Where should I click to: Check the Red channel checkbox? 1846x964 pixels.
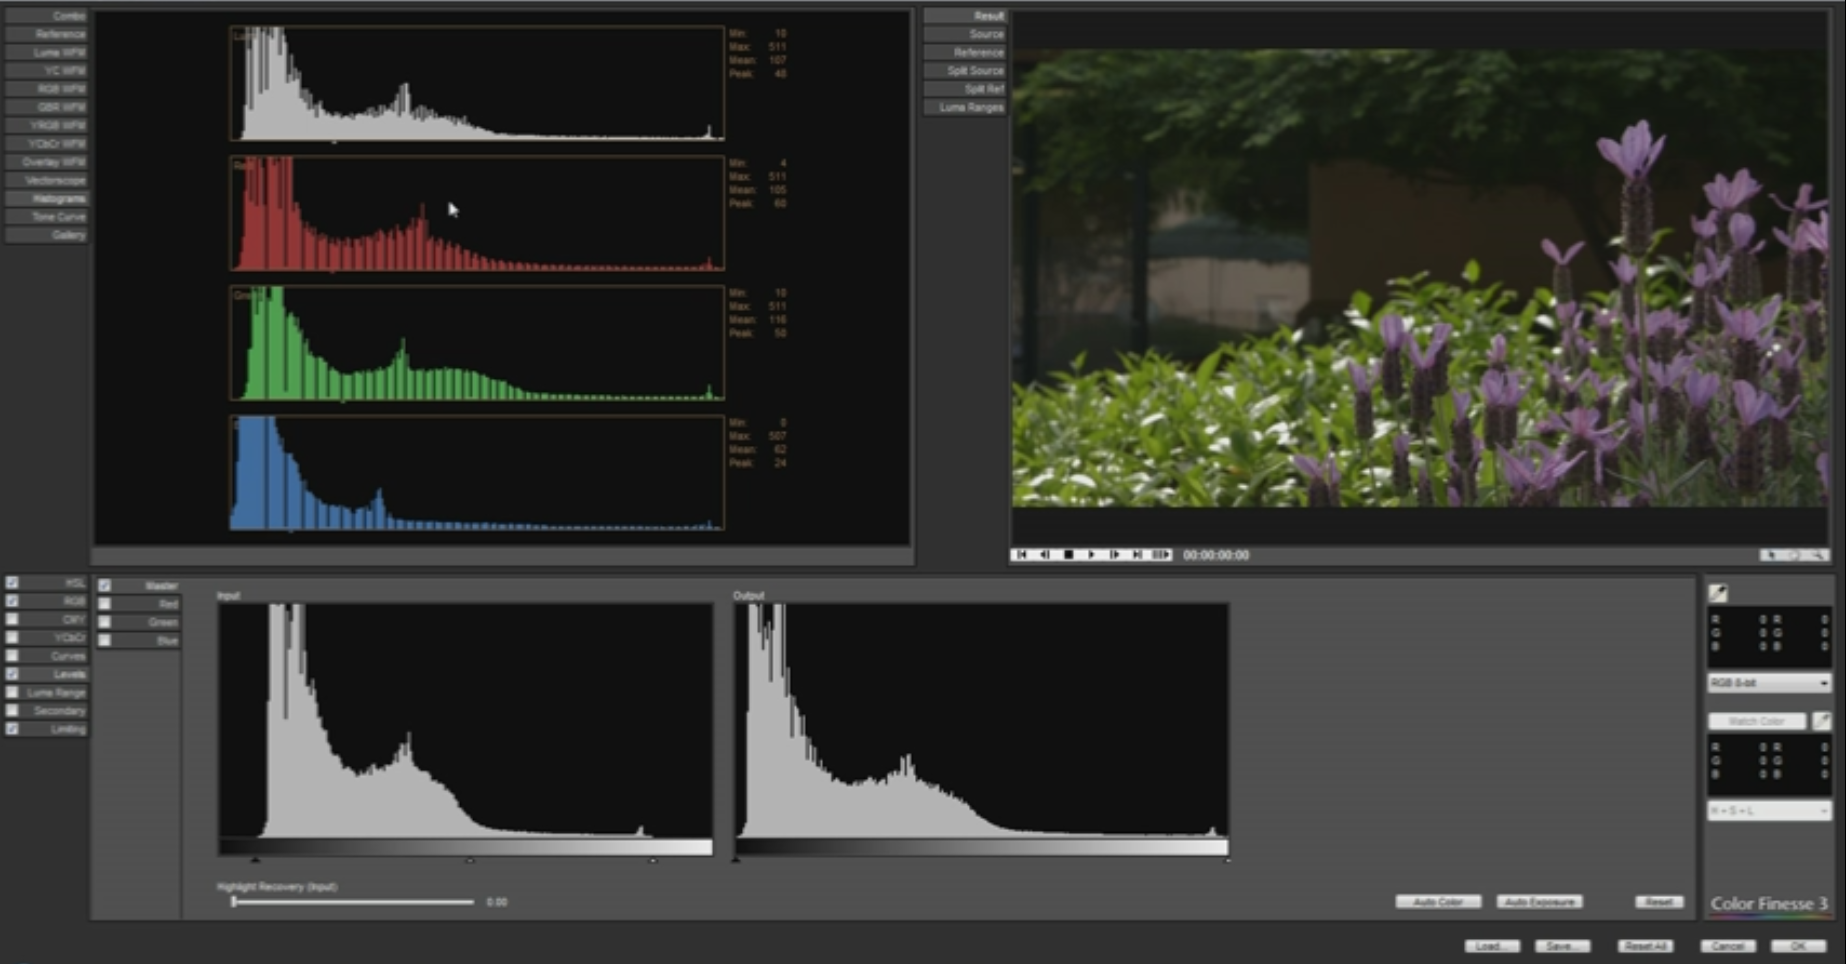(x=104, y=603)
